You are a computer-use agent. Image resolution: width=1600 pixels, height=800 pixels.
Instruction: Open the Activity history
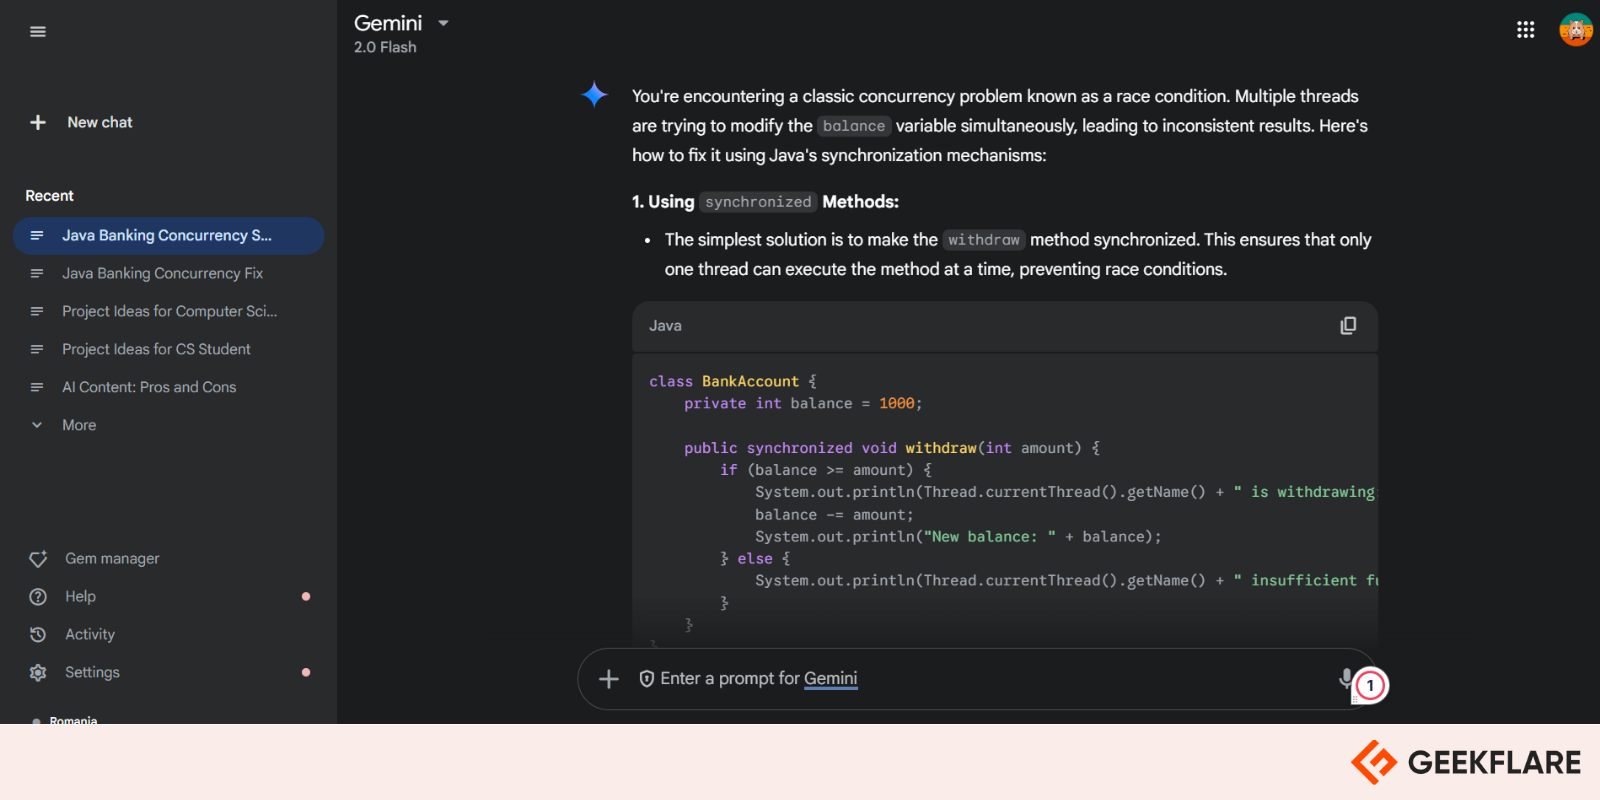(90, 635)
